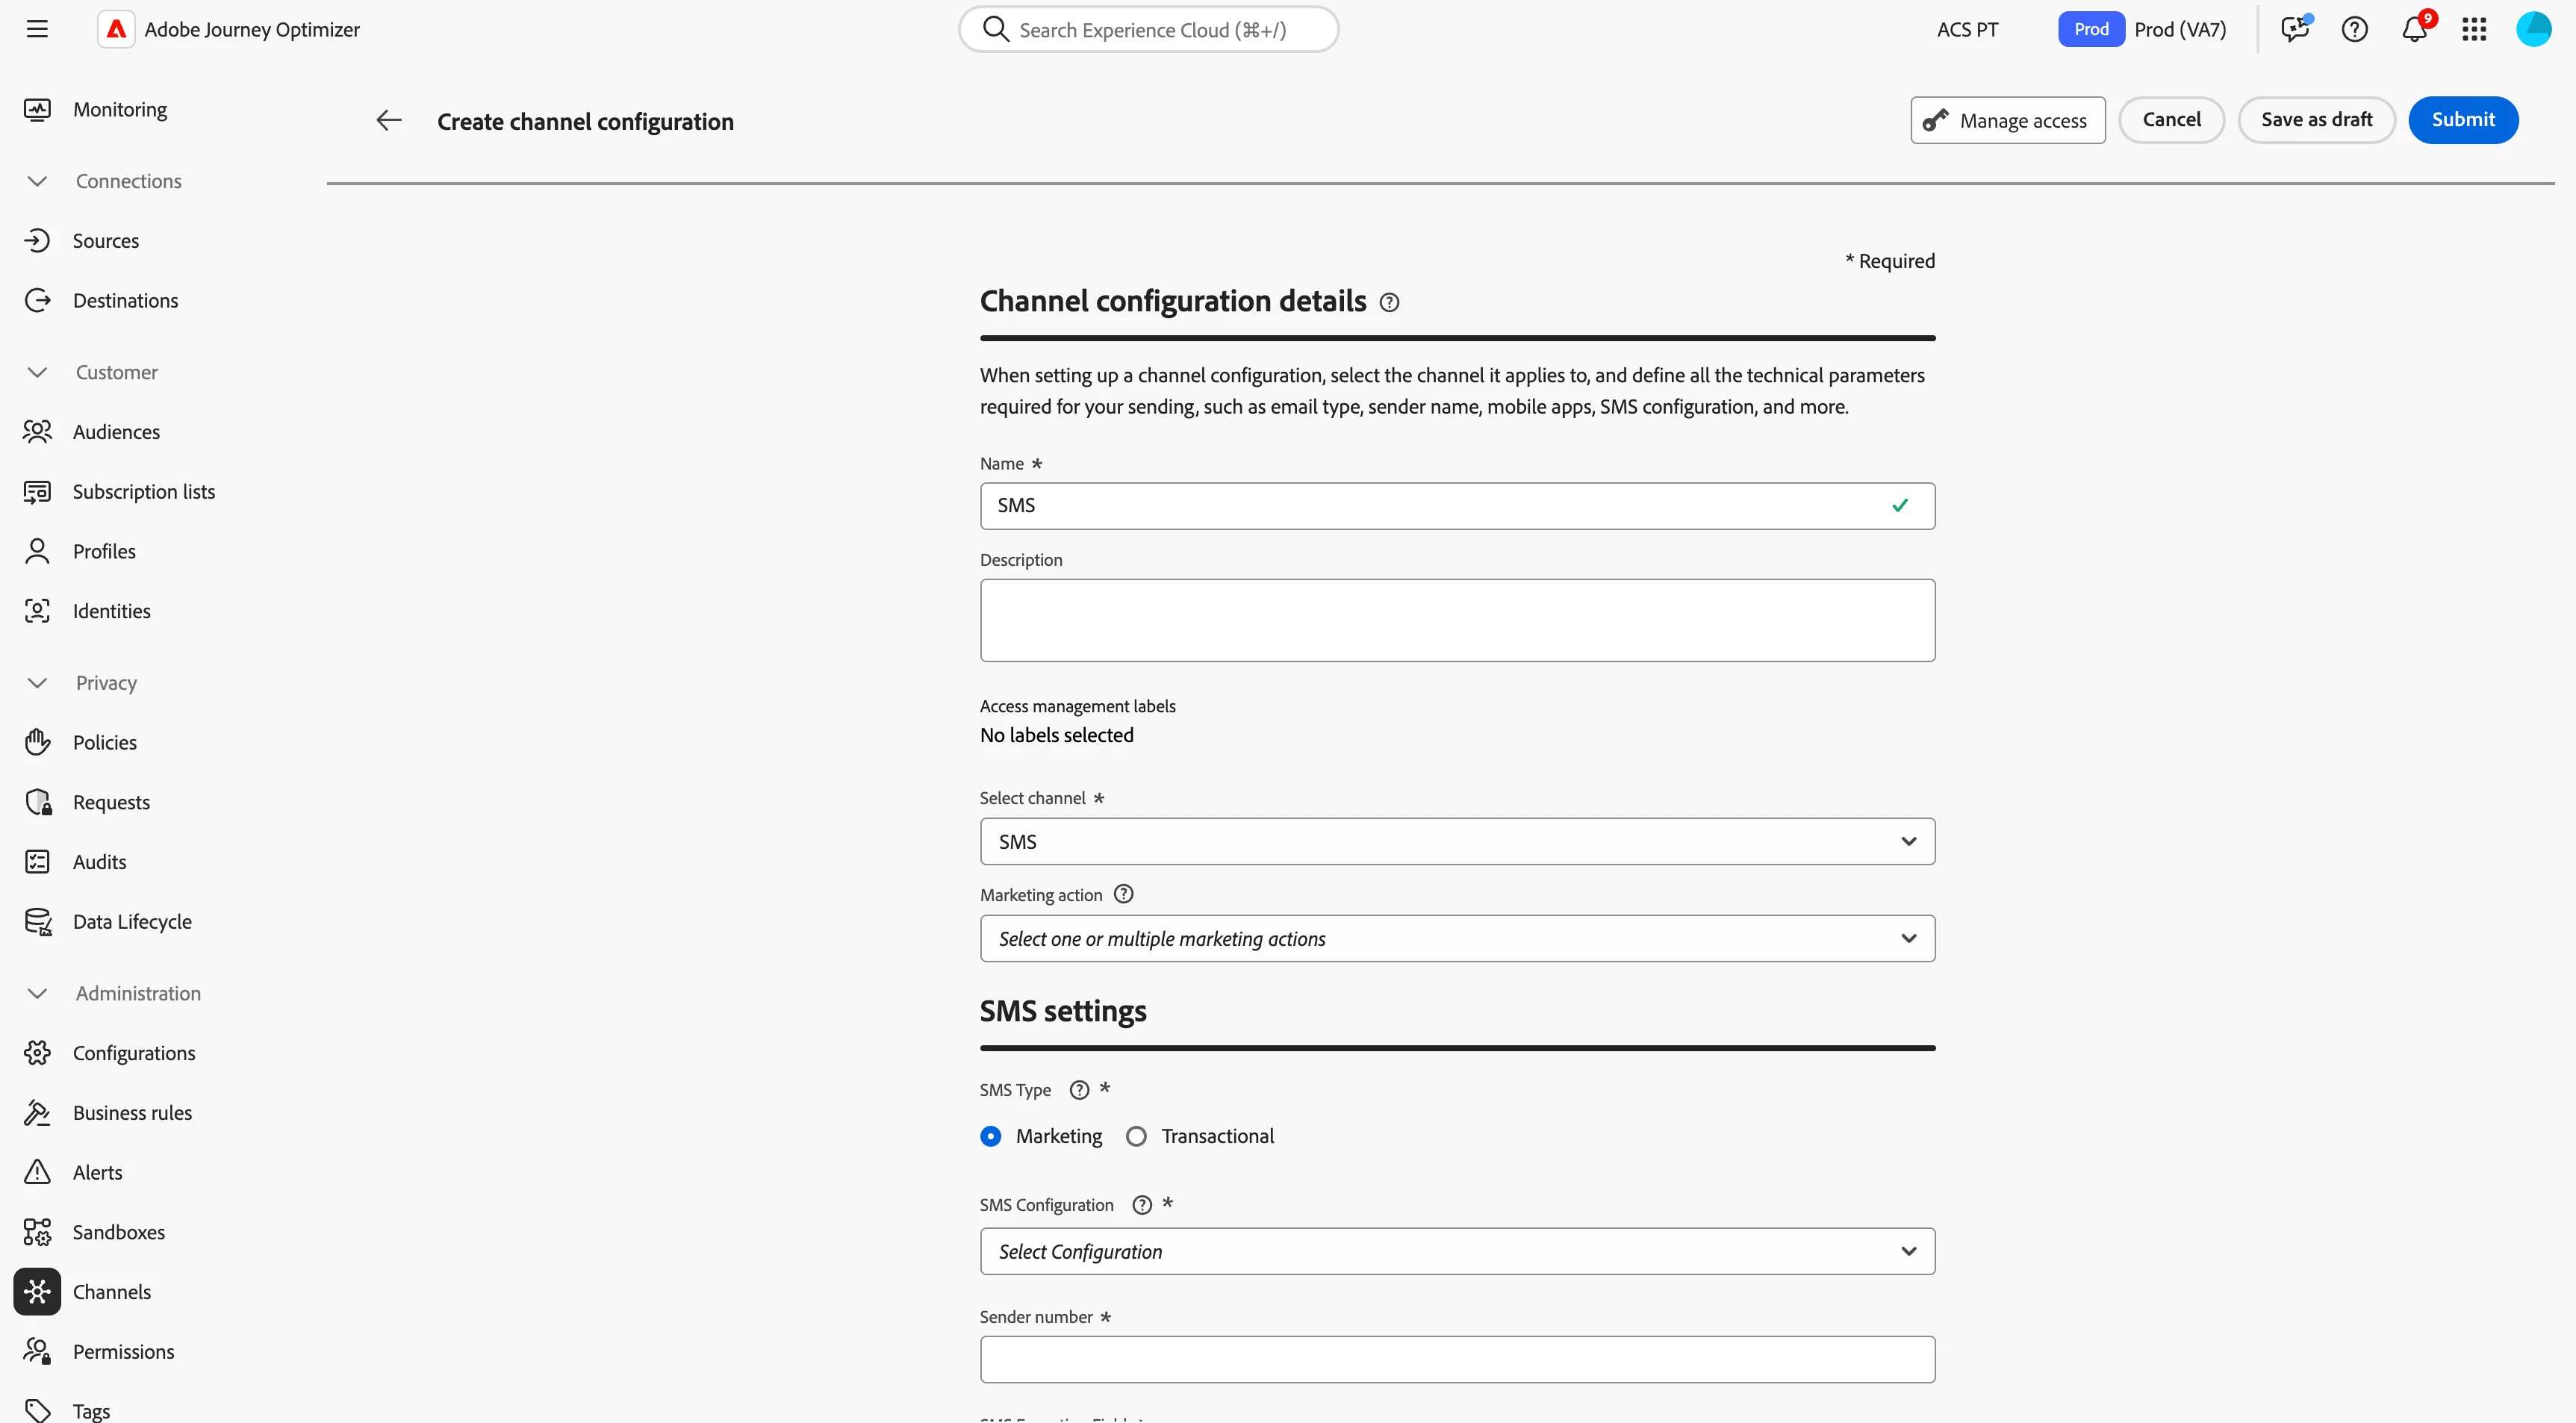
Task: Open the SMS Configuration dropdown
Action: 1456,1251
